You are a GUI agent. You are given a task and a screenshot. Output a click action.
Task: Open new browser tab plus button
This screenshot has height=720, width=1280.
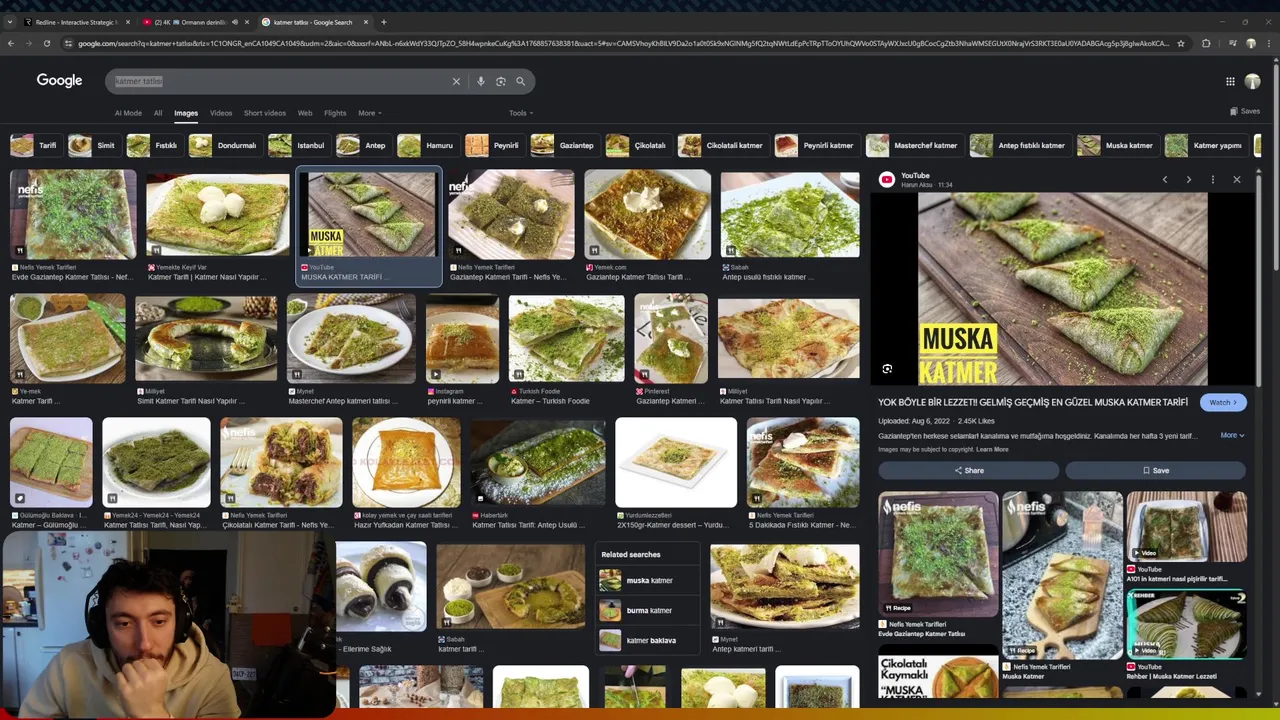click(384, 22)
